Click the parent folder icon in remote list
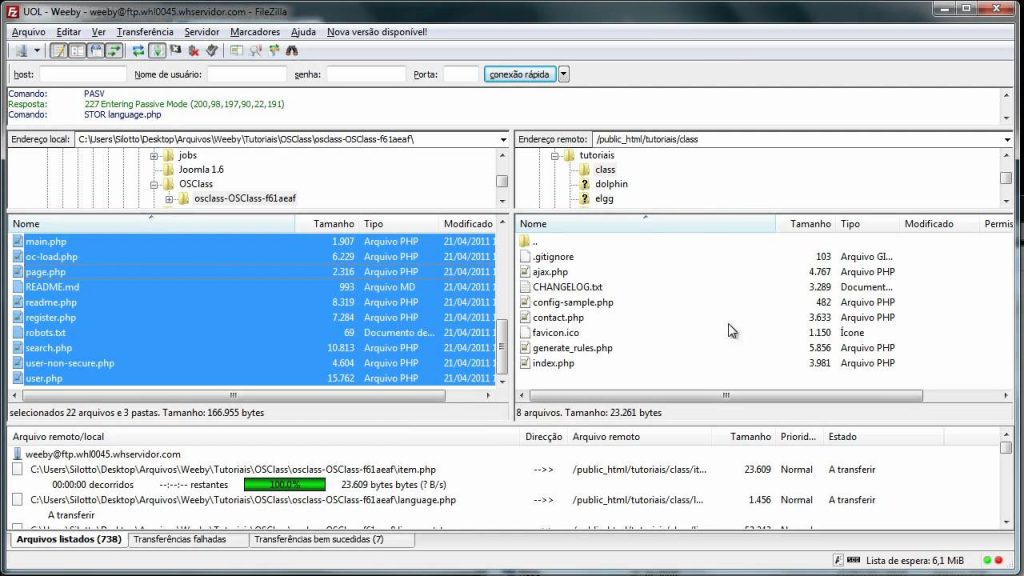Screen dimensions: 1024x576 (524, 241)
